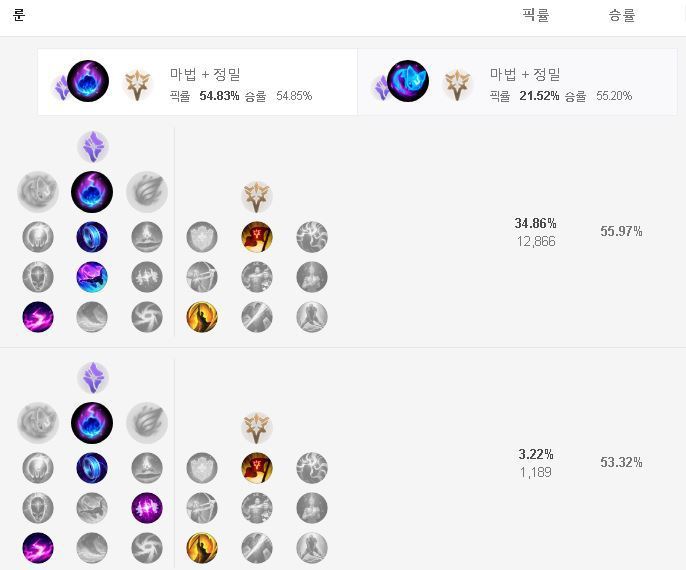The image size is (686, 570).
Task: Click the Scorch rune in the 3.22% build
Action: pos(38,548)
